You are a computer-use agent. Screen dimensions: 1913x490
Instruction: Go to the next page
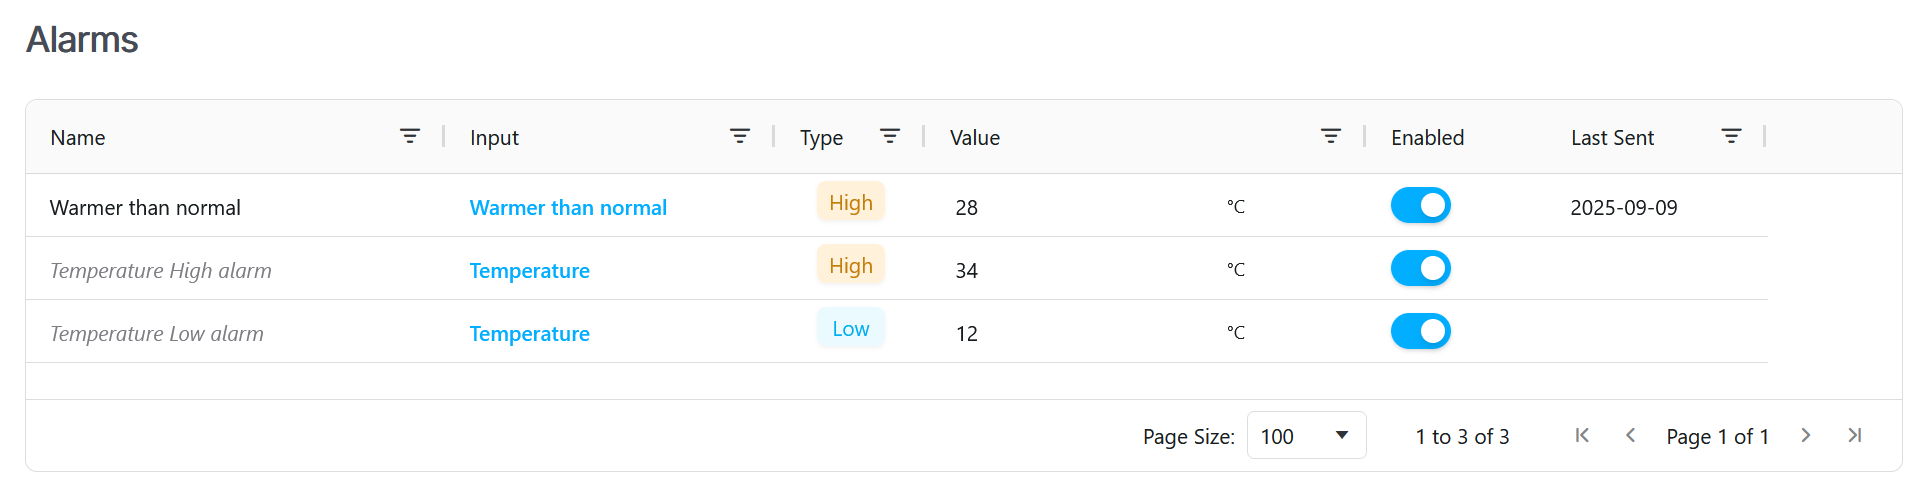[1806, 435]
